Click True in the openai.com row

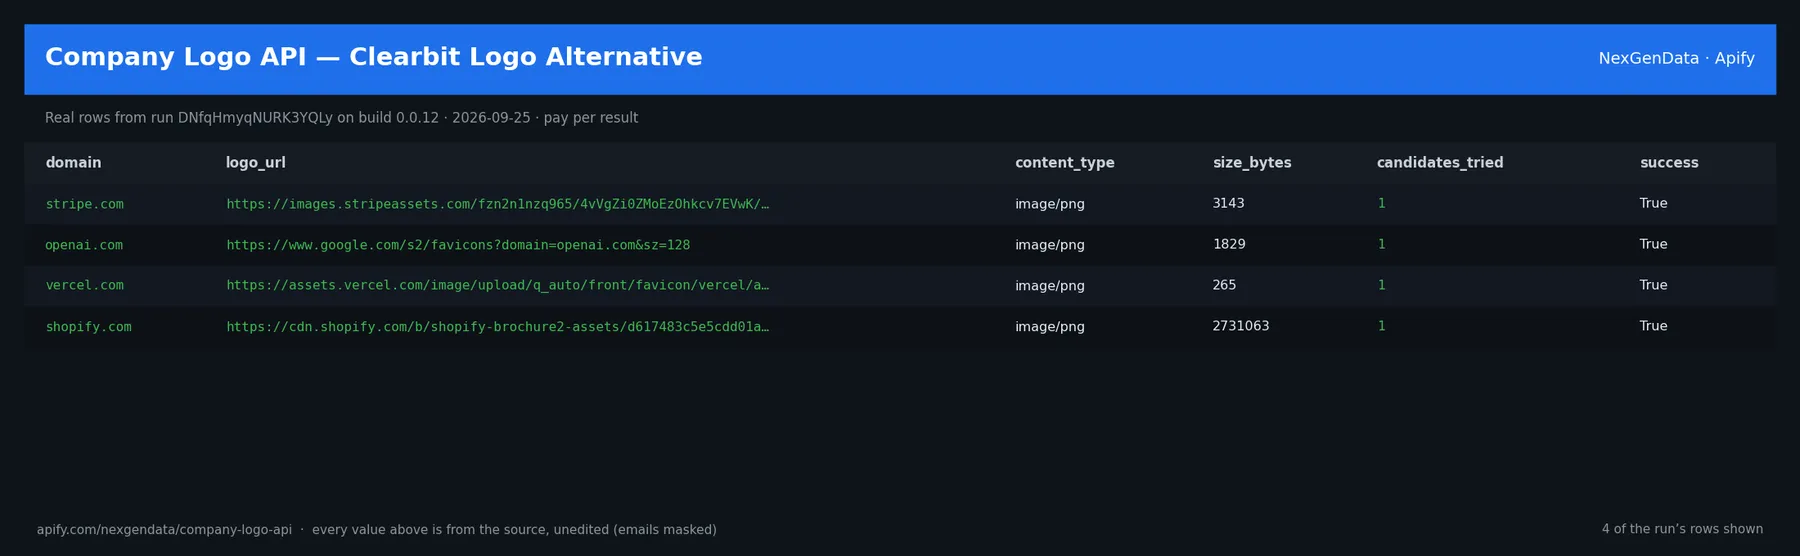[x=1653, y=244]
